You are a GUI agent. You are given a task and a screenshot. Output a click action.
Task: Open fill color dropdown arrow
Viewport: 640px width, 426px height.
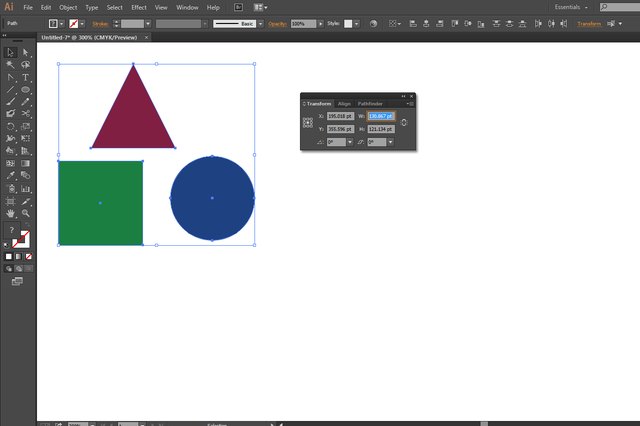[x=62, y=24]
